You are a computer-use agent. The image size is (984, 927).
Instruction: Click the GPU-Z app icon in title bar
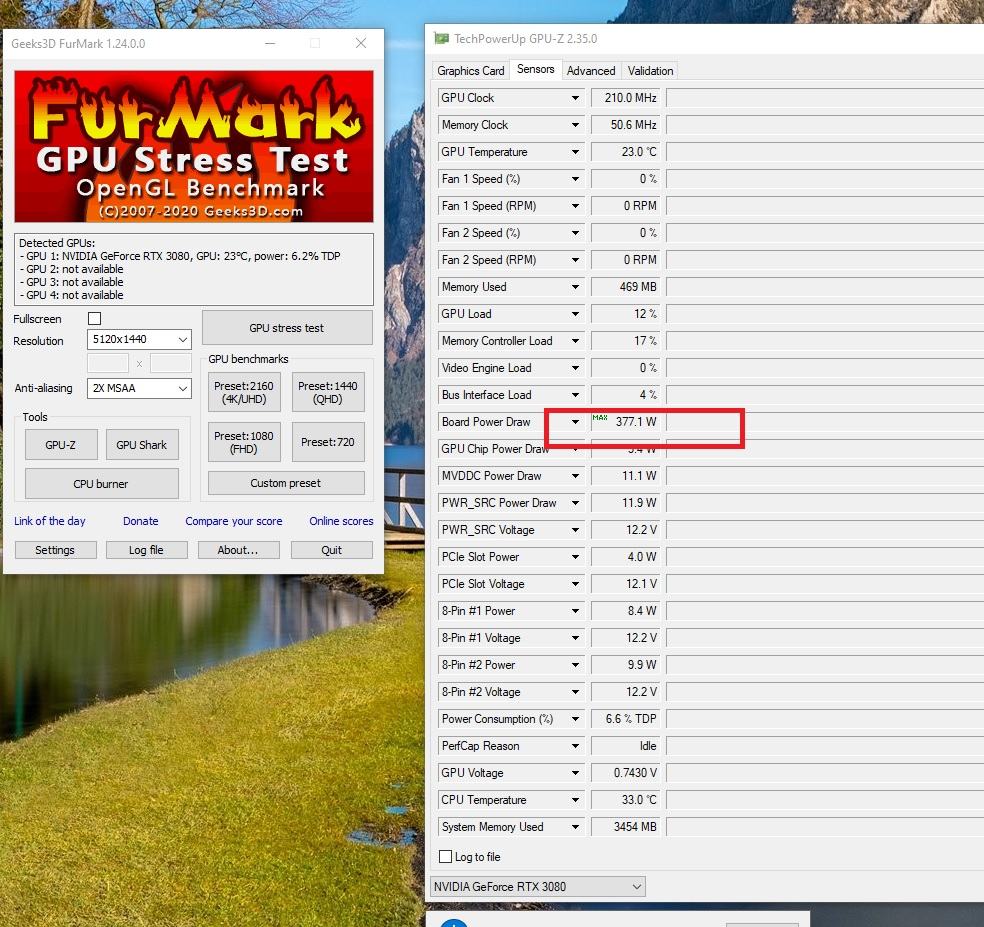click(x=441, y=39)
